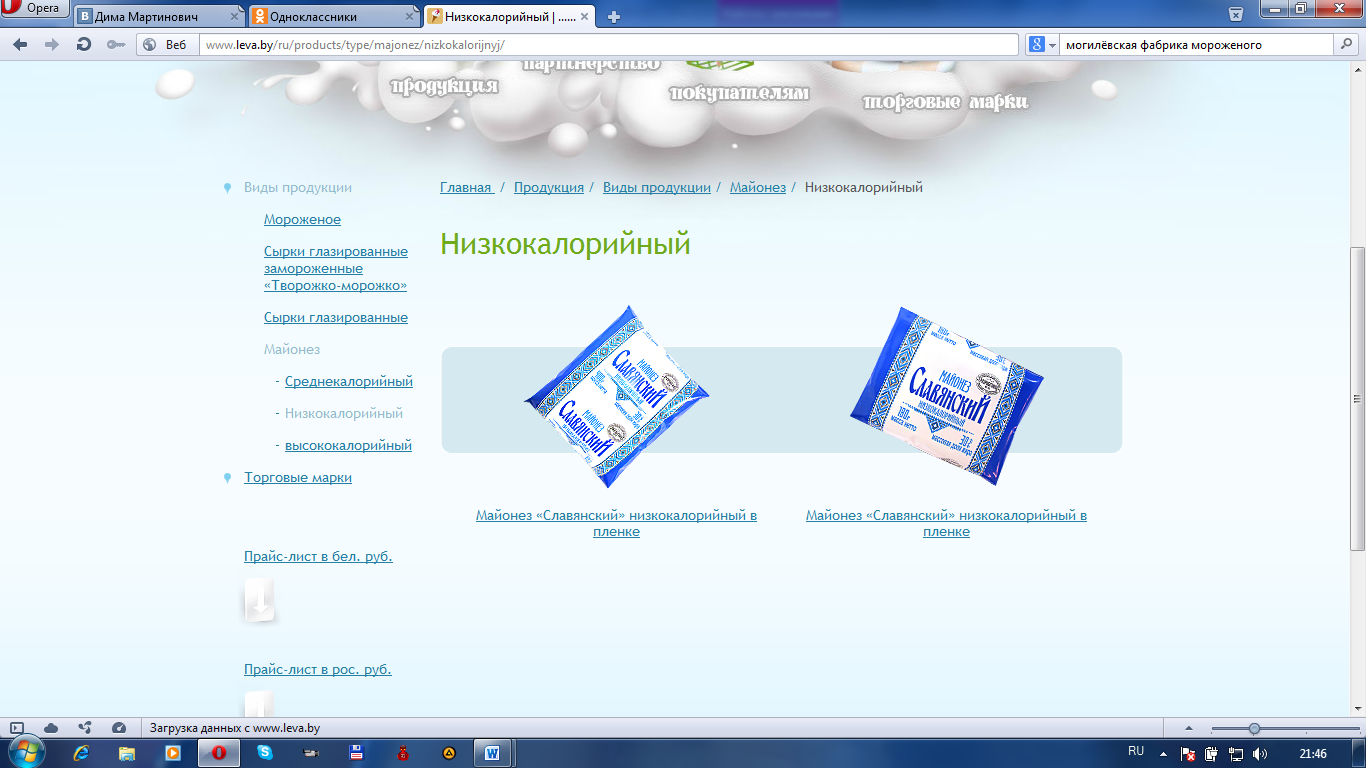Open the Opera Unite icon in status bar
Viewport: 1366px width, 768px height.
85,728
